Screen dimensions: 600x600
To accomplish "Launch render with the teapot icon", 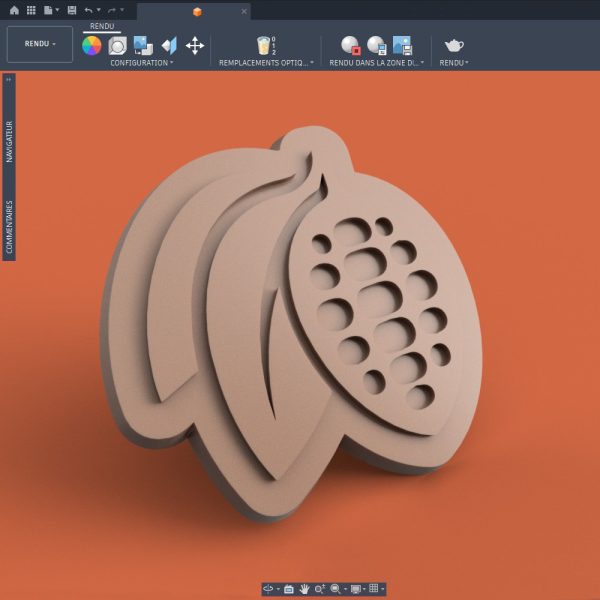I will pos(454,46).
